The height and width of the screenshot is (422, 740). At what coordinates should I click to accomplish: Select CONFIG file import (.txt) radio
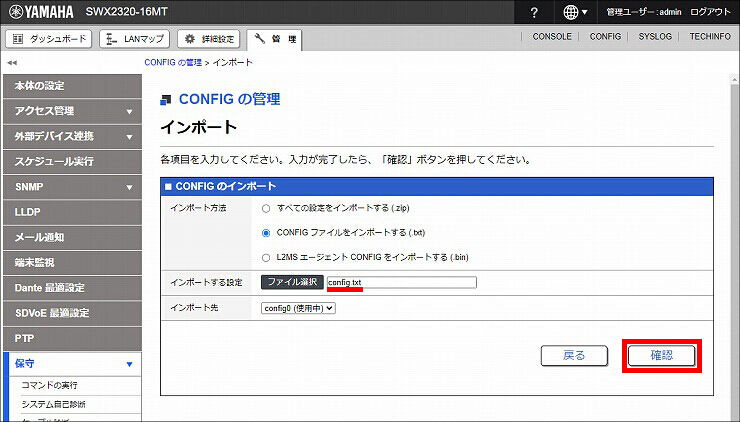[266, 233]
